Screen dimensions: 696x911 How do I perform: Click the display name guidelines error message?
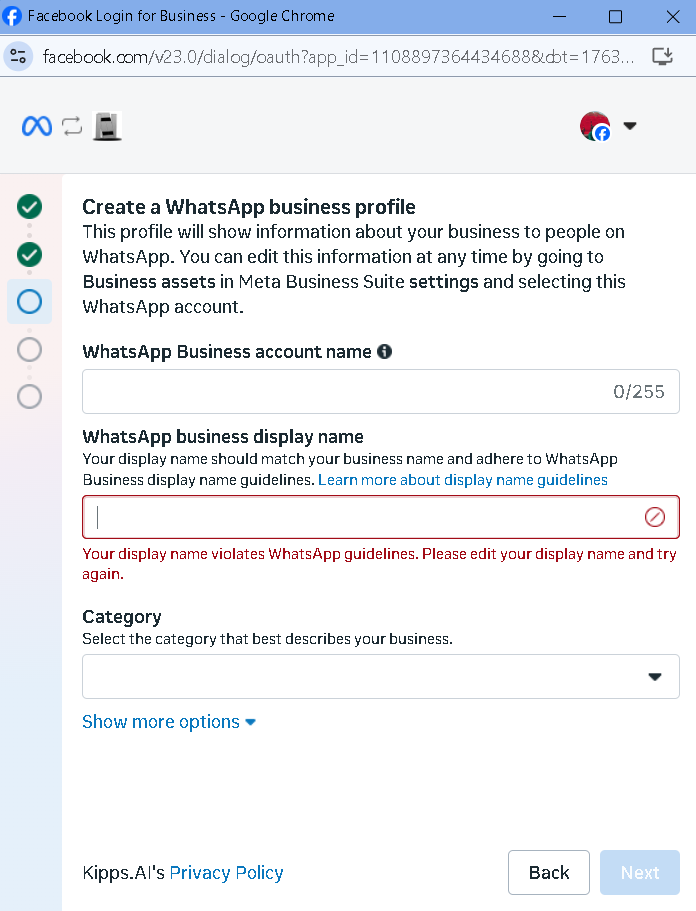(379, 564)
